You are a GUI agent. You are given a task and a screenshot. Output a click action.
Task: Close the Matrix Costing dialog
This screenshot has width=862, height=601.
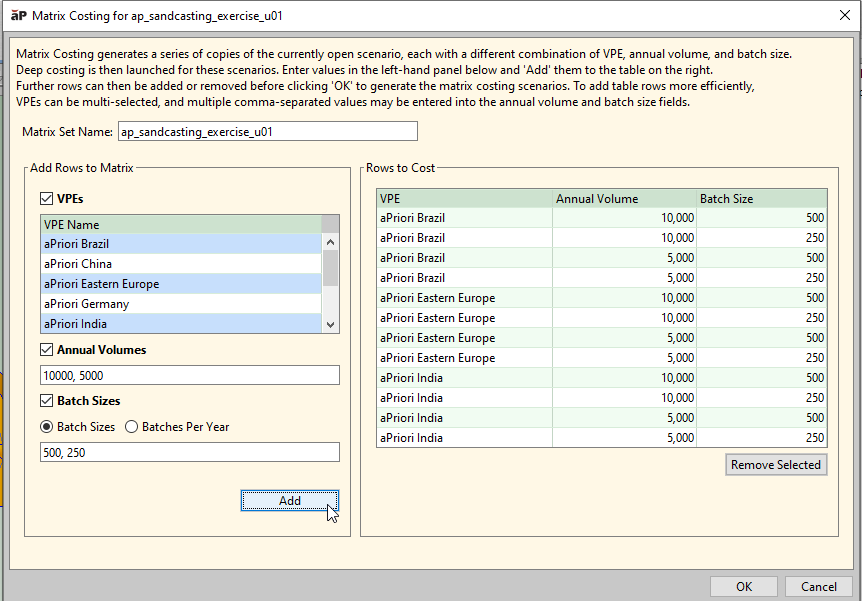coord(838,15)
